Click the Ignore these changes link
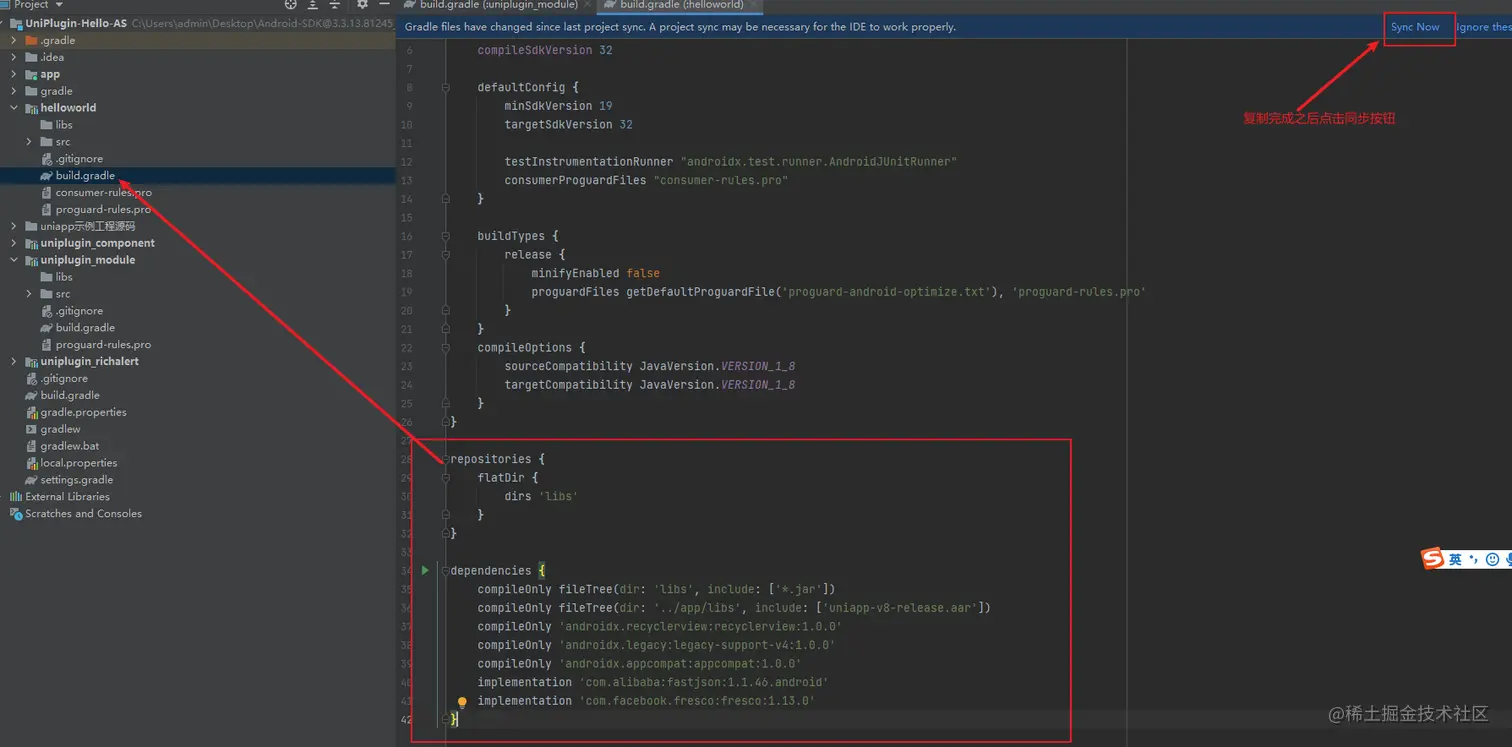Image resolution: width=1512 pixels, height=747 pixels. [1484, 27]
